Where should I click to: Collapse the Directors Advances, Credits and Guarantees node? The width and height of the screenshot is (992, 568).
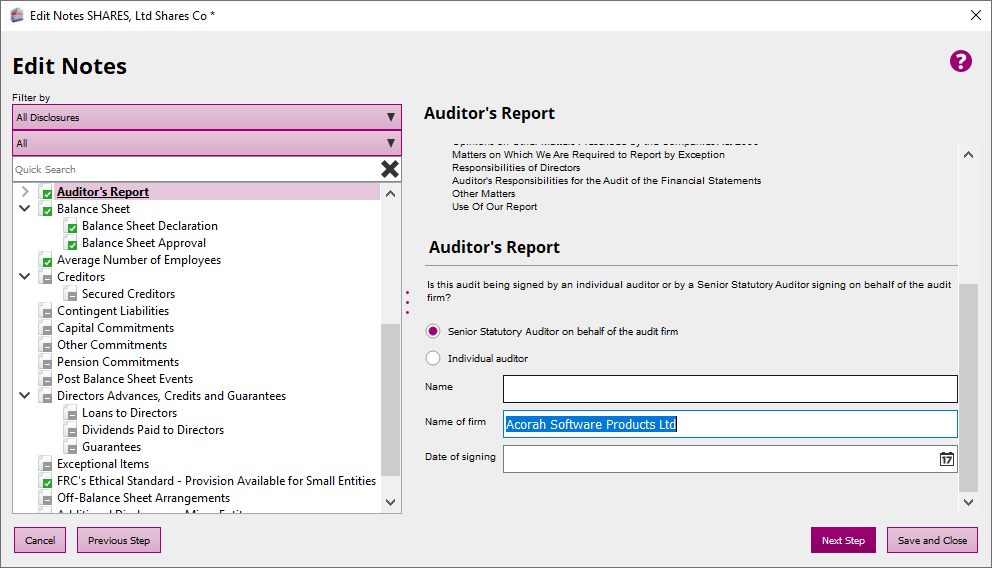[x=25, y=396]
